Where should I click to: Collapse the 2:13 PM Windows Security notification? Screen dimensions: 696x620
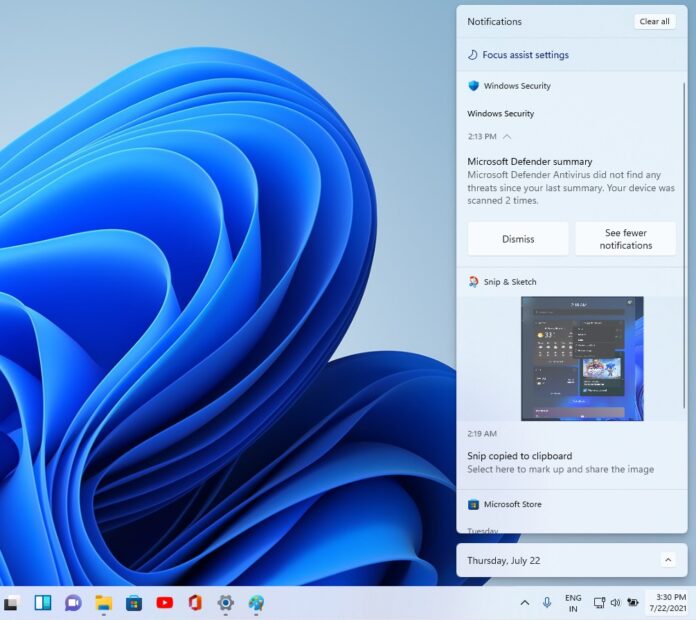[507, 136]
